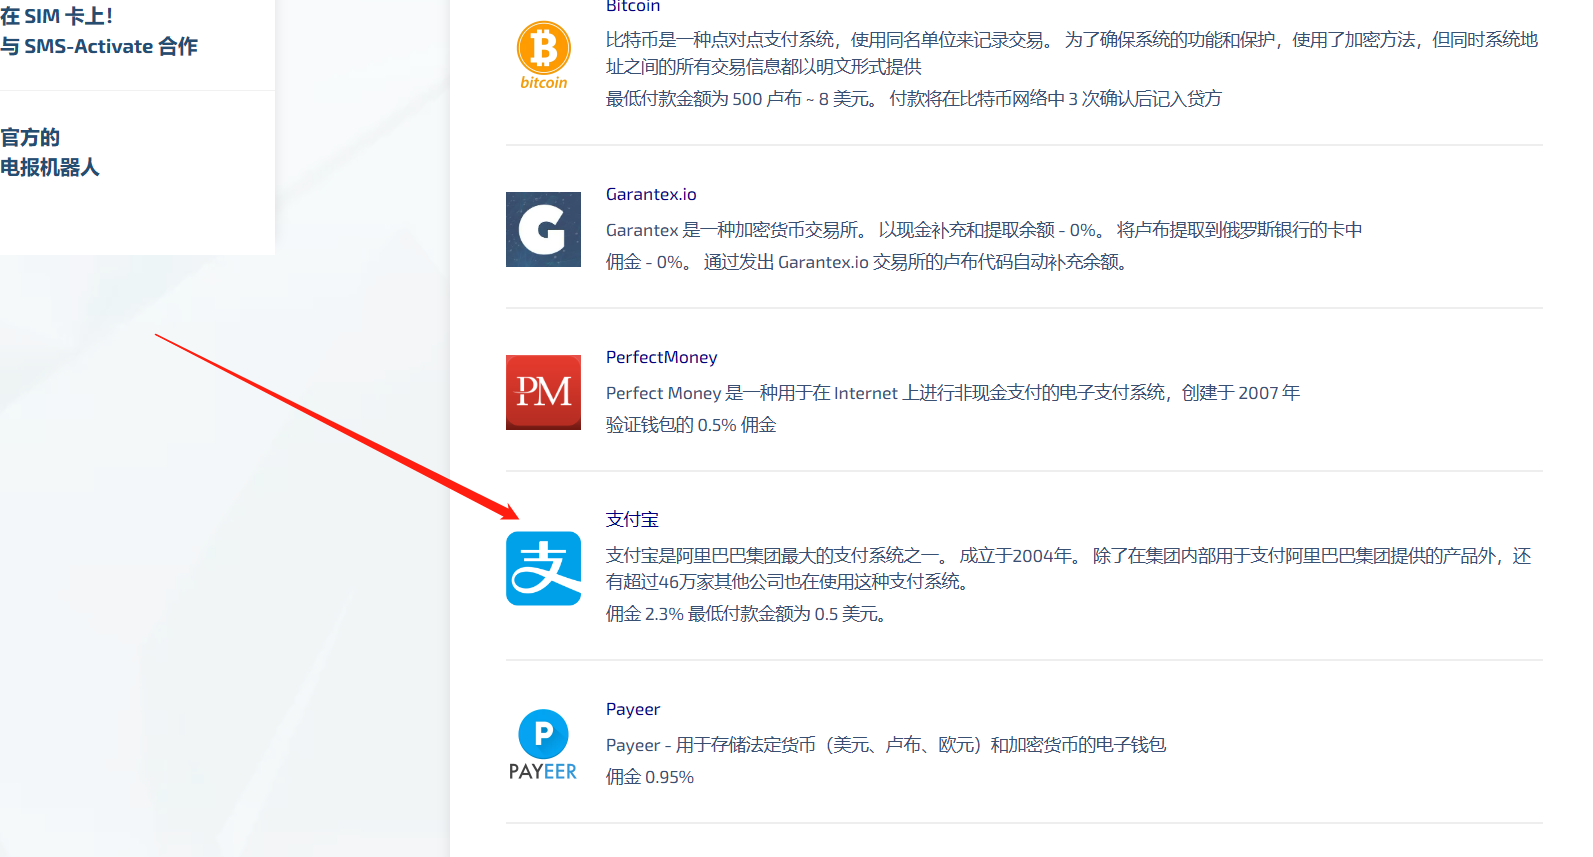
Task: Click the Alipay 支付宝 logo icon
Action: [x=543, y=568]
